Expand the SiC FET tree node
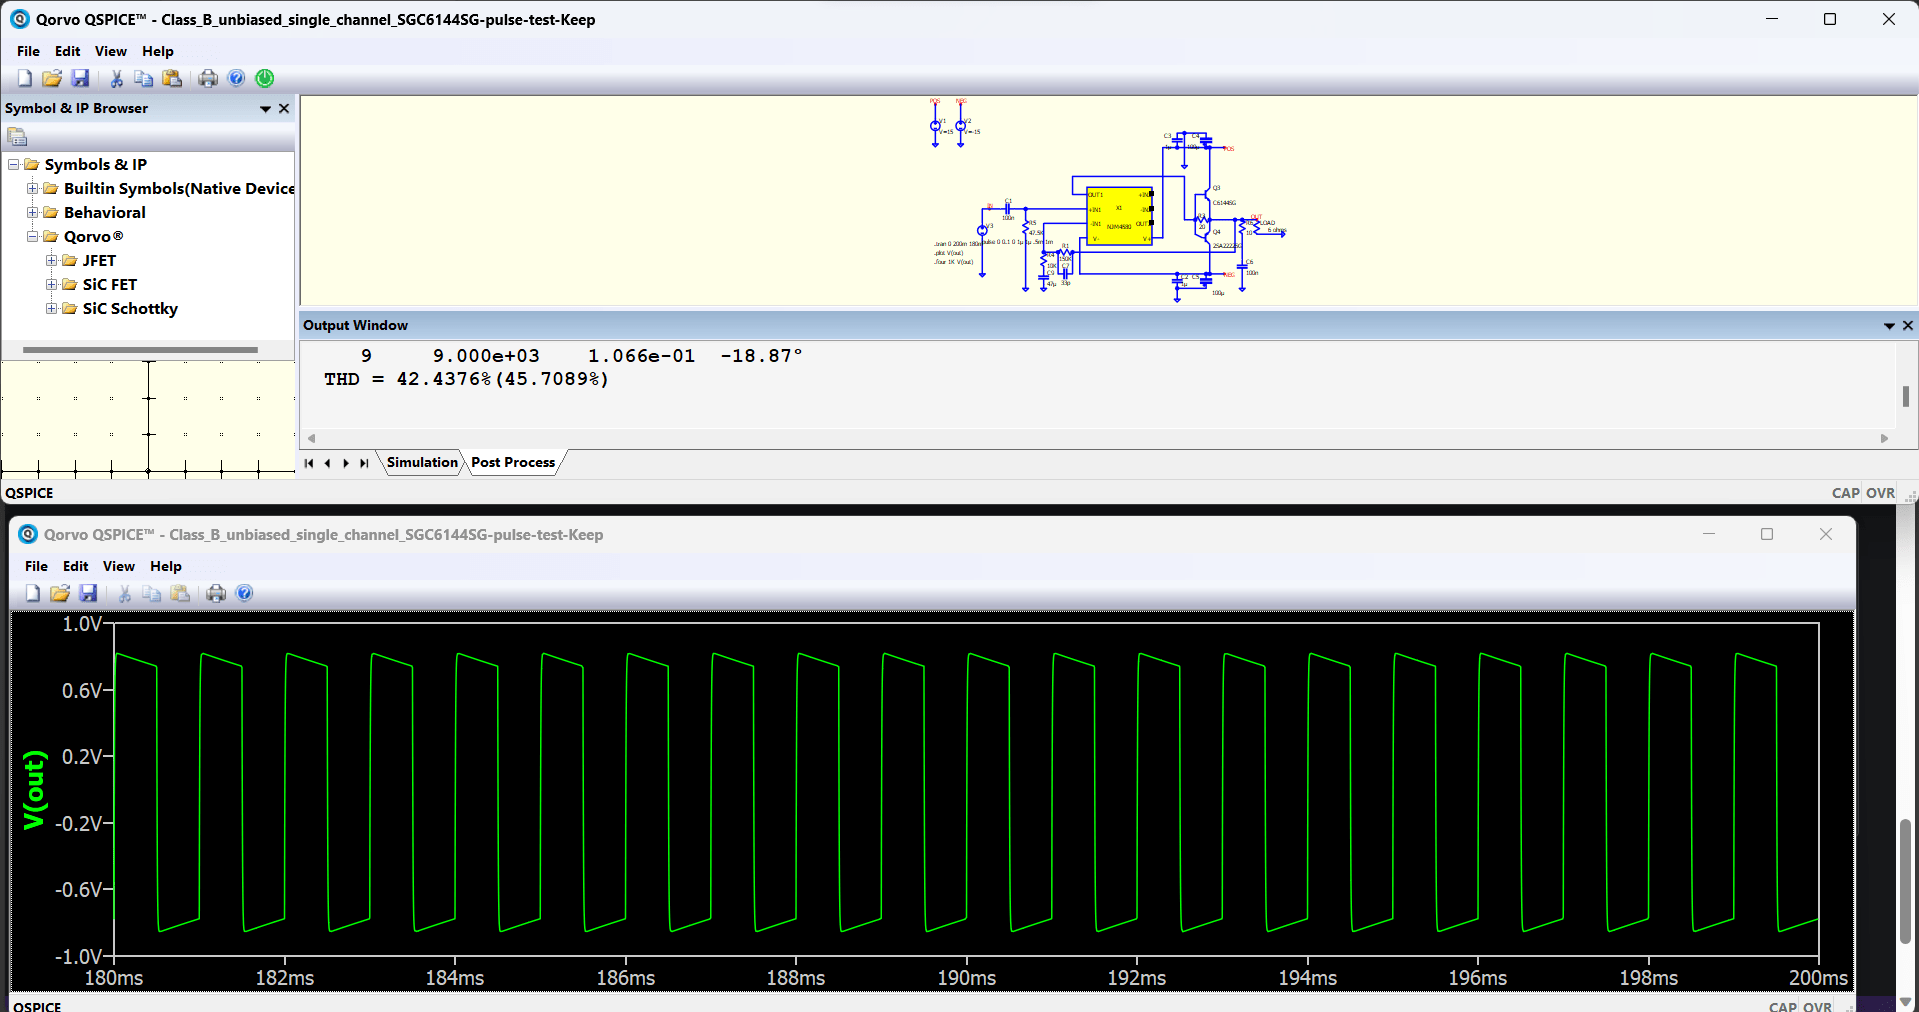The width and height of the screenshot is (1919, 1012). pyautogui.click(x=51, y=284)
